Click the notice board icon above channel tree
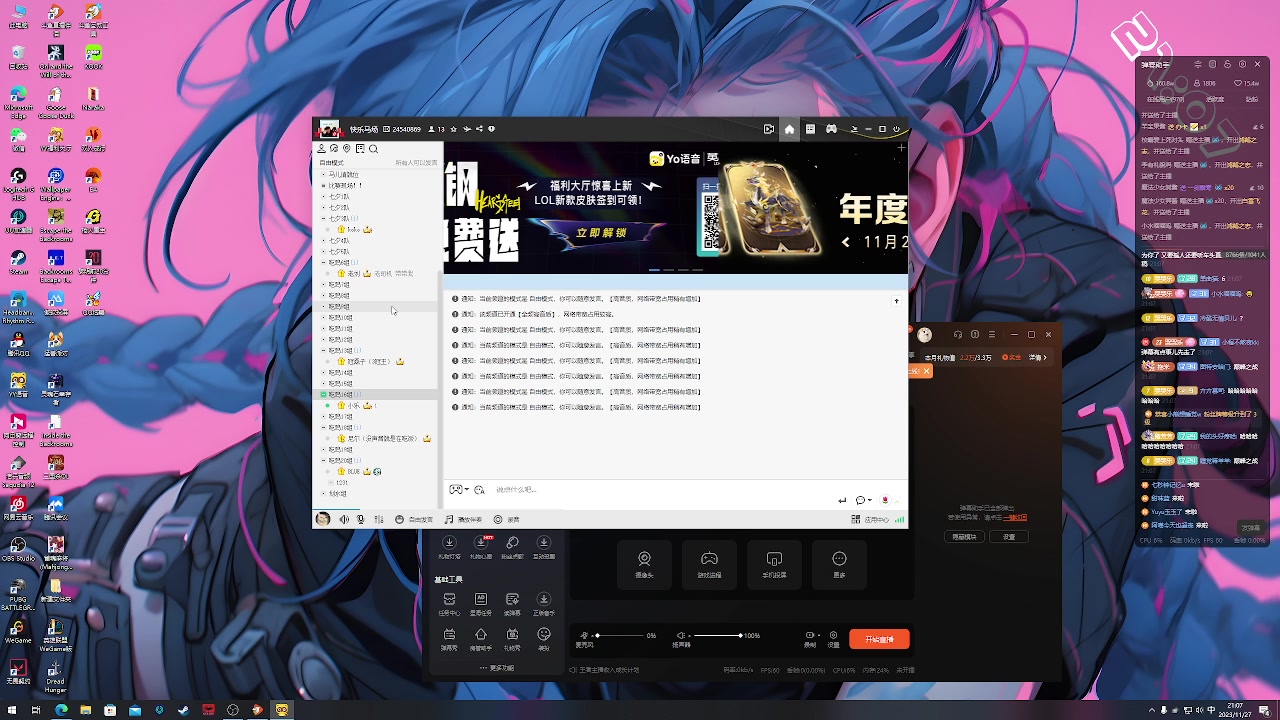 click(x=360, y=149)
